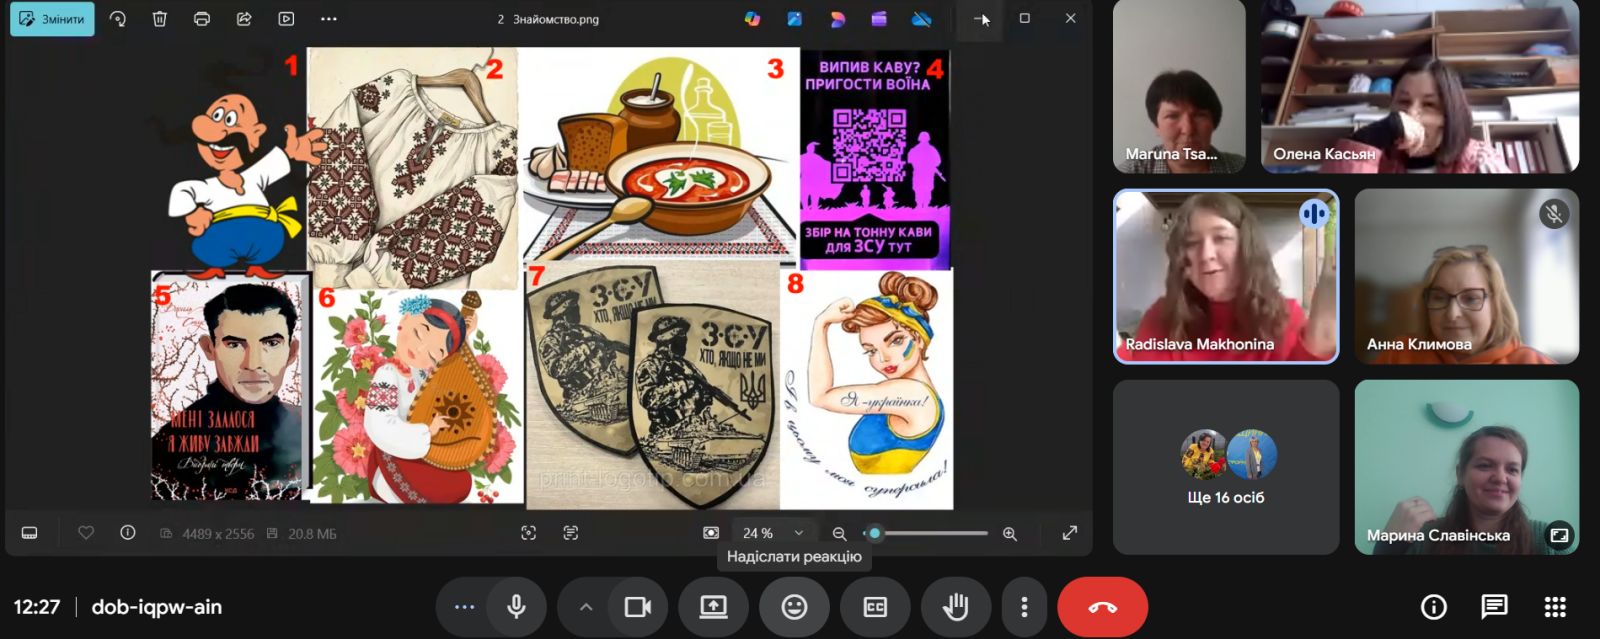Viewport: 1600px width, 639px height.
Task: Raise hand in the meeting
Action: tap(955, 607)
